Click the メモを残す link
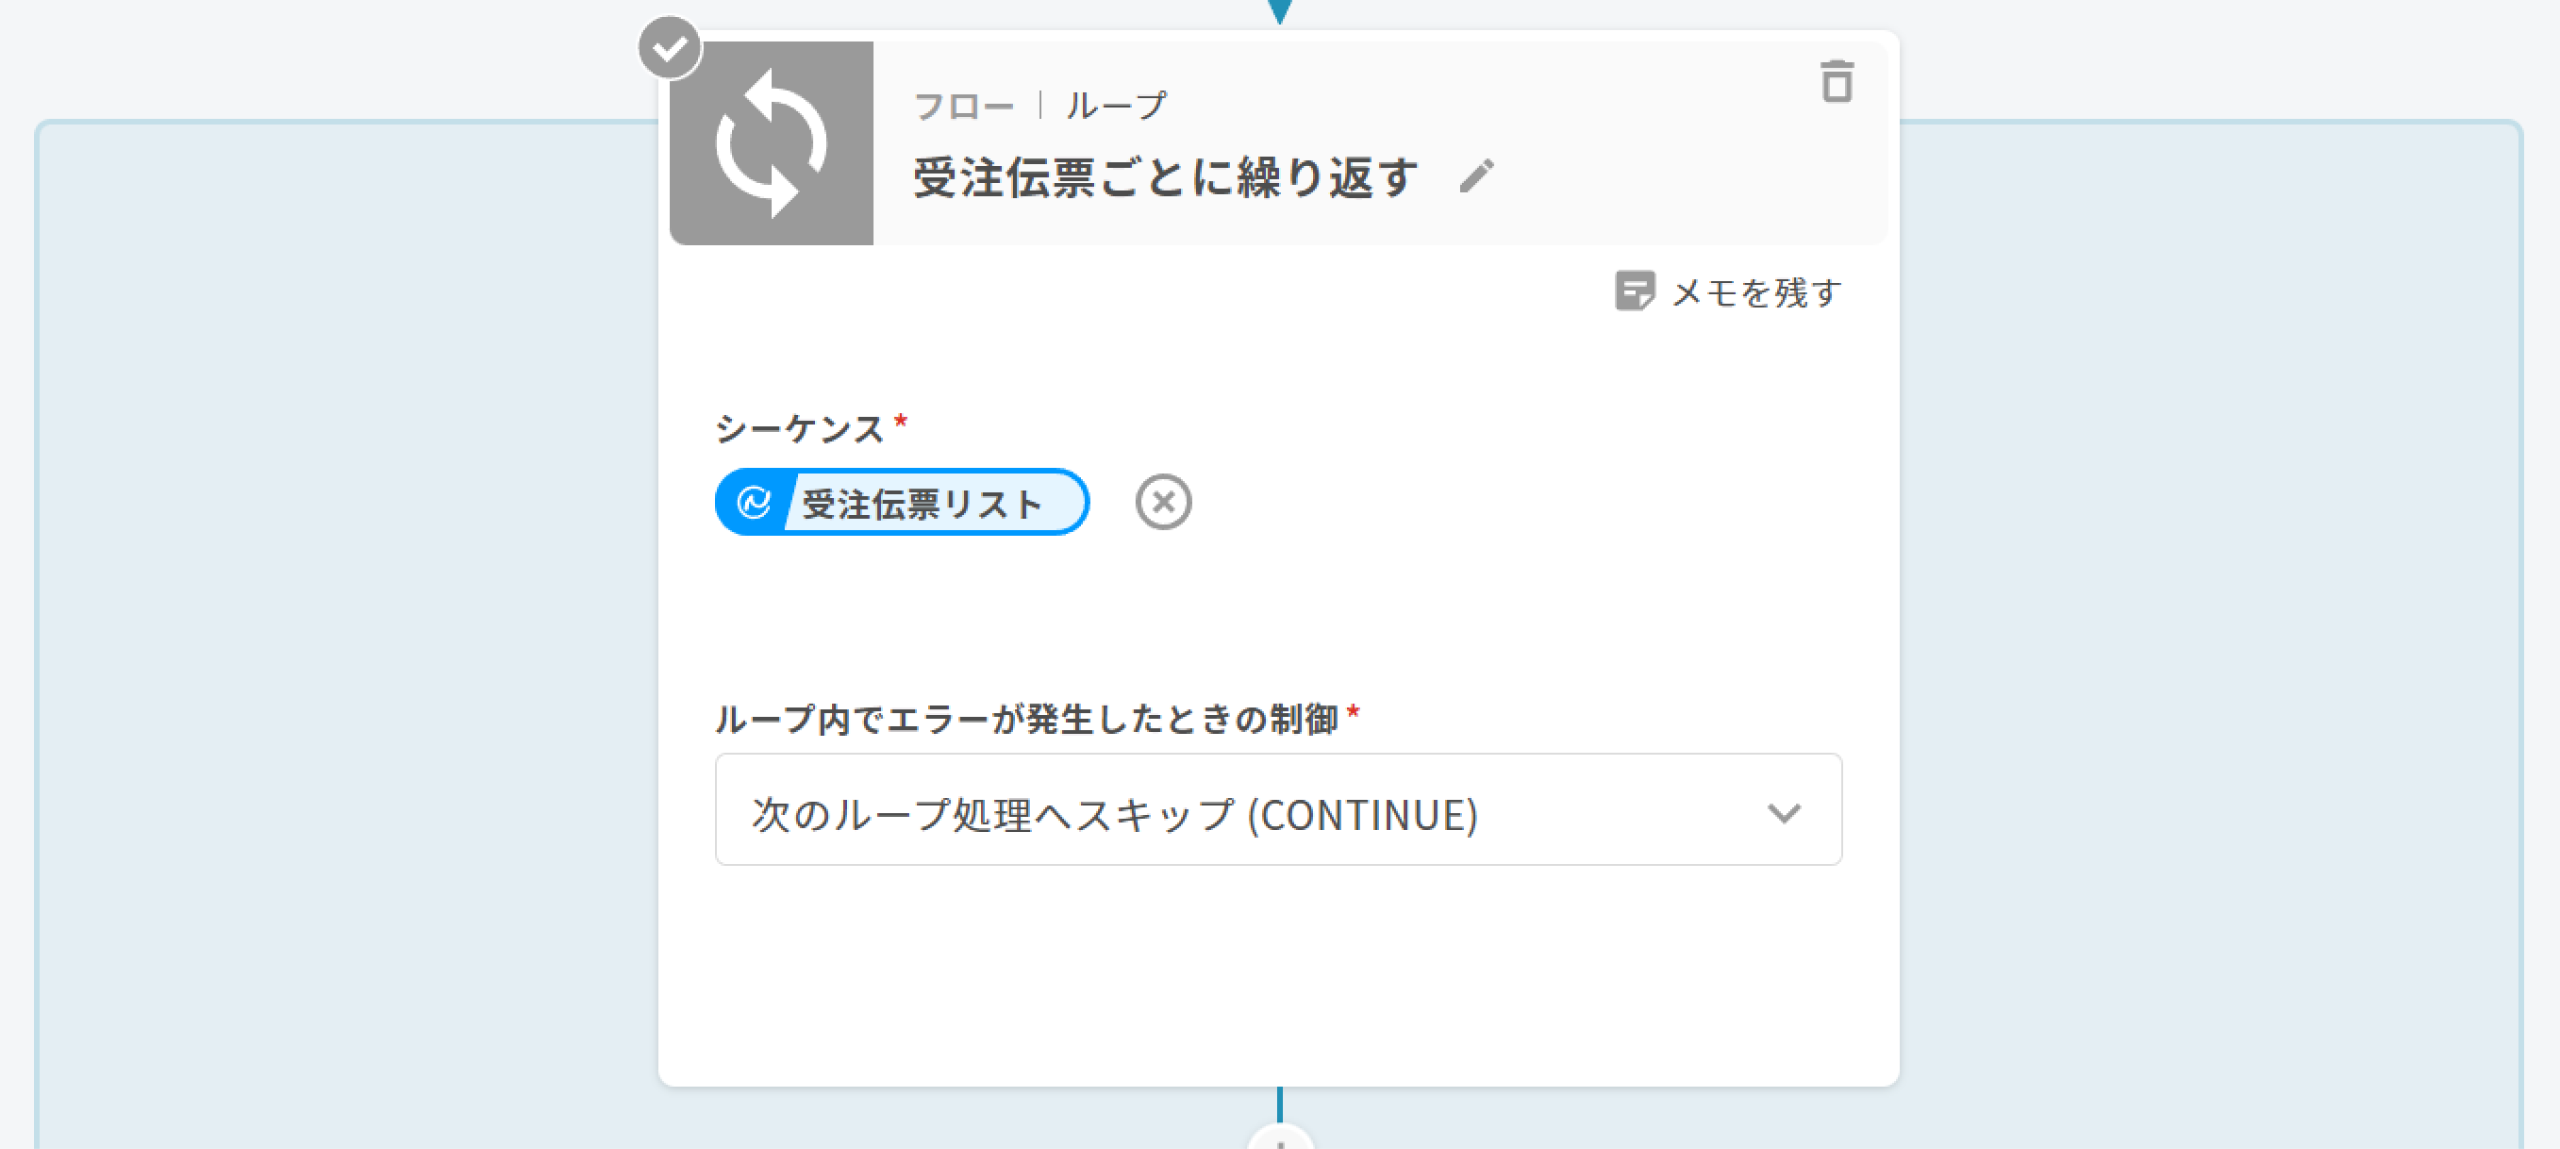This screenshot has width=2560, height=1149. tap(1756, 293)
